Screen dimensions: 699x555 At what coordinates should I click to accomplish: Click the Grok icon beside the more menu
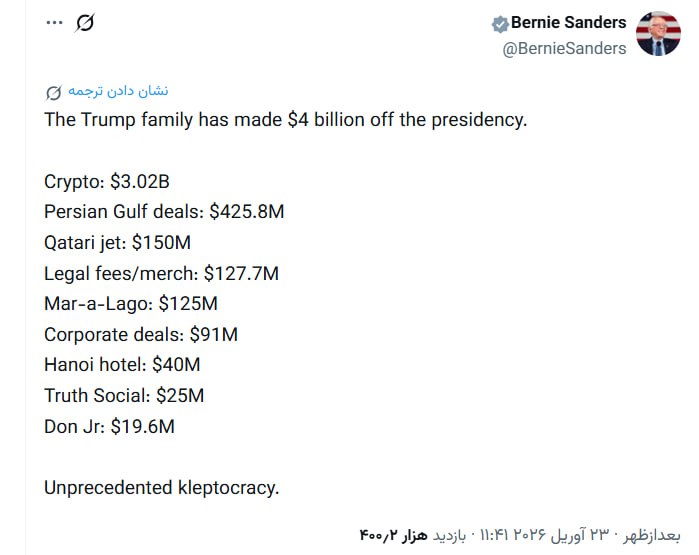point(85,22)
